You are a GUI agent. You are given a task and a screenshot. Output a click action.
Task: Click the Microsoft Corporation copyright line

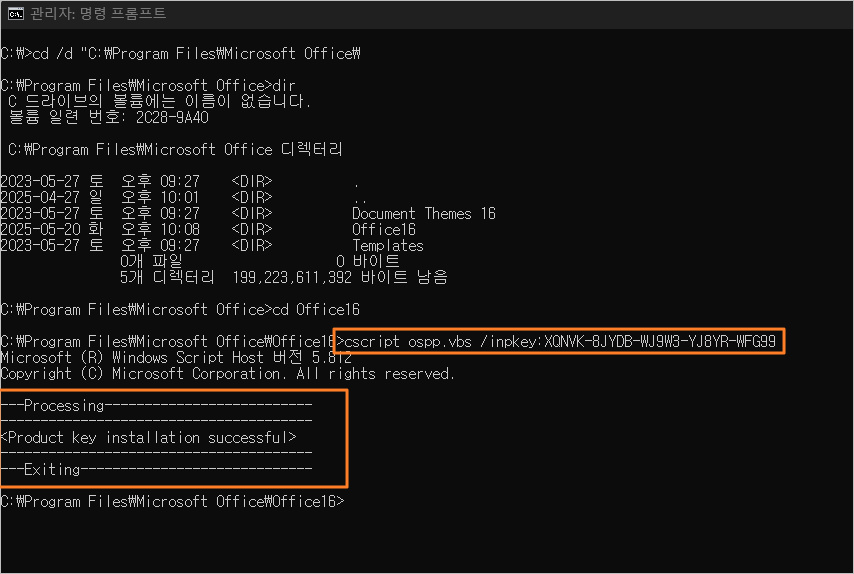pos(227,374)
